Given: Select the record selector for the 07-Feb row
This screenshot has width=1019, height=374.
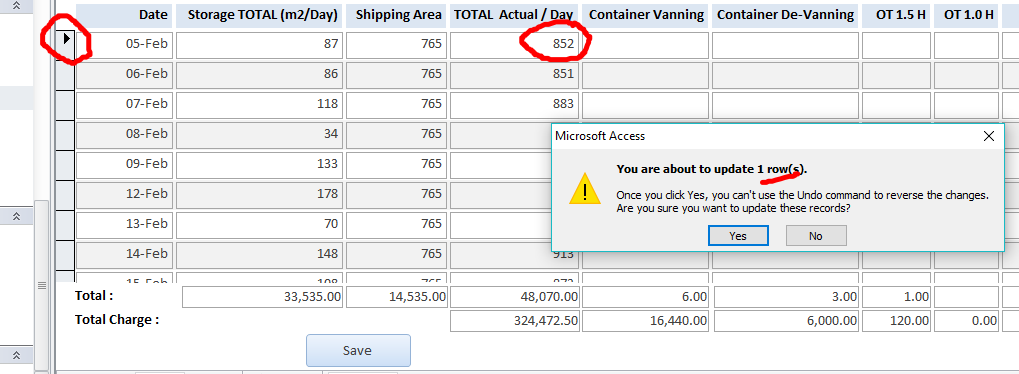Looking at the screenshot, I should pos(66,104).
